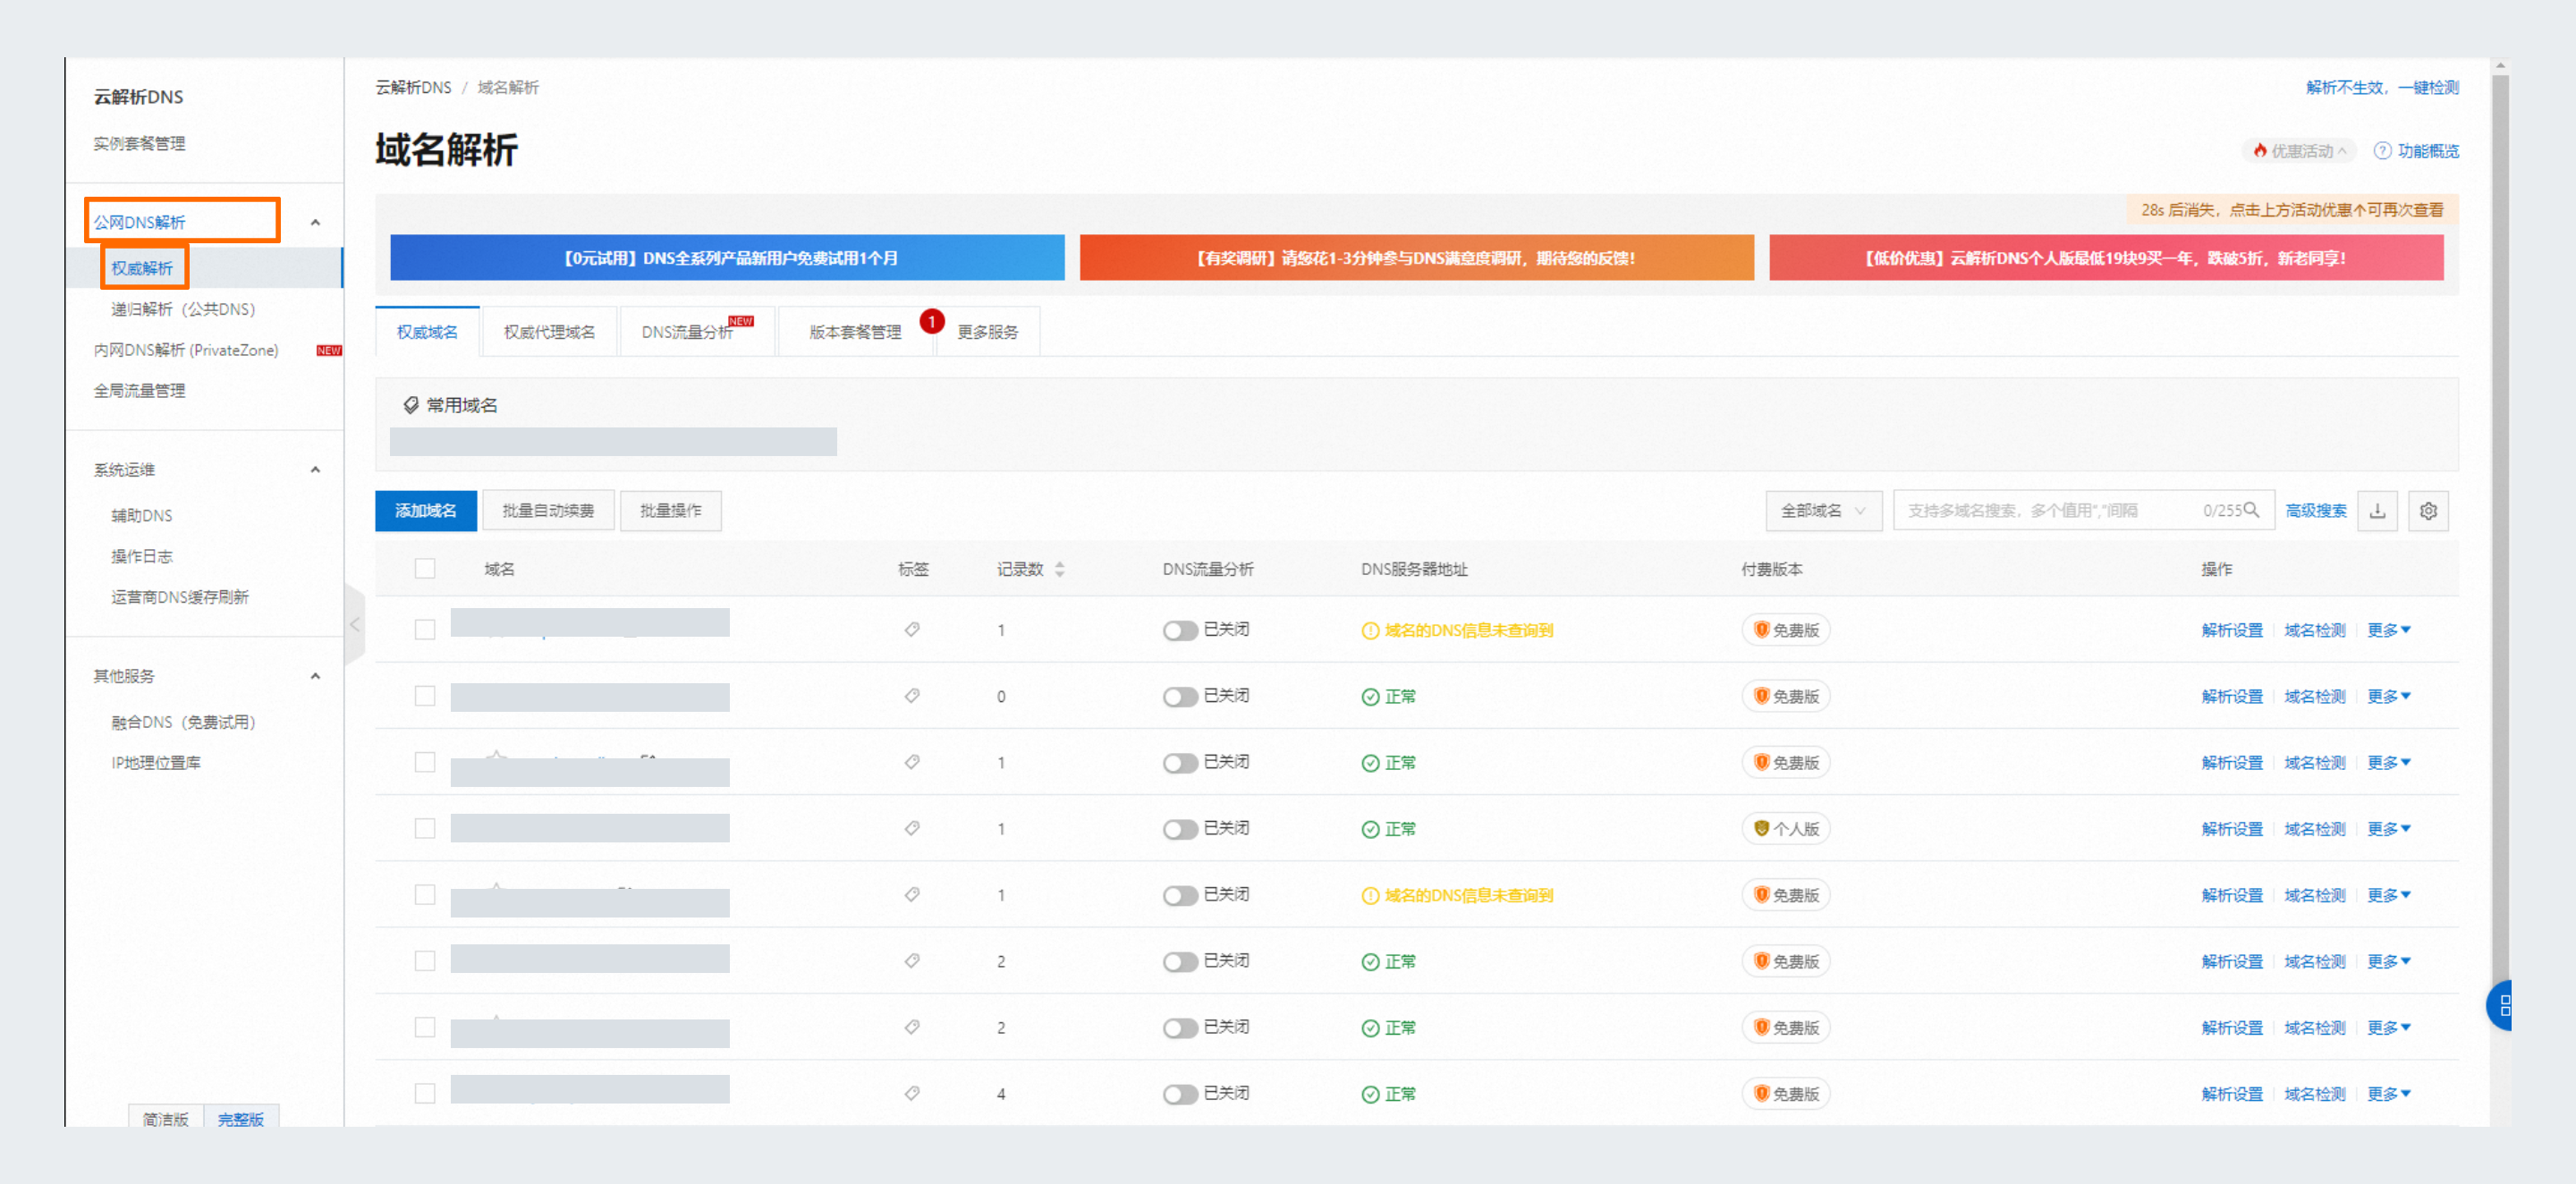2576x1184 pixels.
Task: Click the tag icon in 个人版 row
Action: pos(912,828)
